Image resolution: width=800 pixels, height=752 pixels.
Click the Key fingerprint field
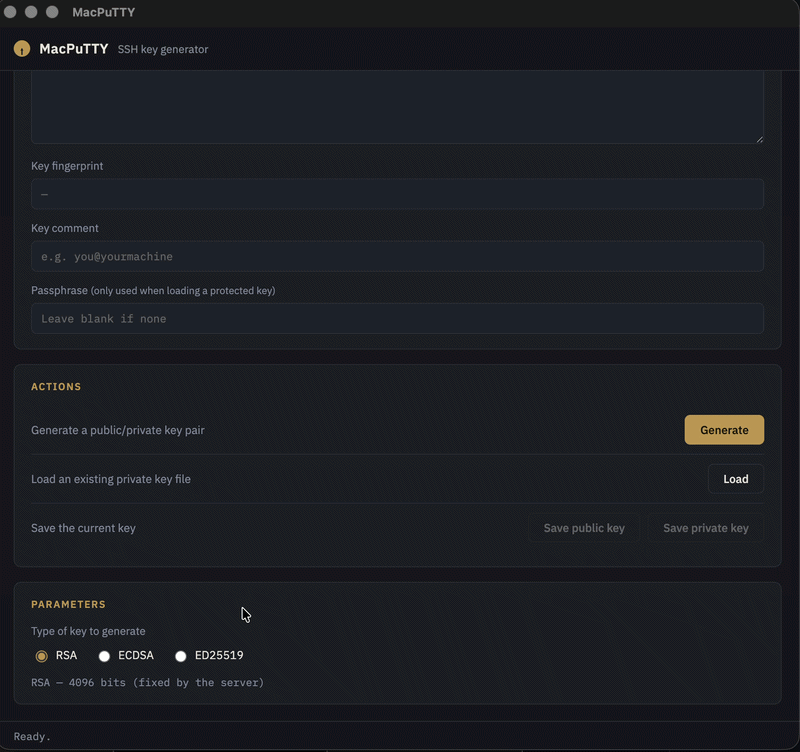(x=397, y=194)
